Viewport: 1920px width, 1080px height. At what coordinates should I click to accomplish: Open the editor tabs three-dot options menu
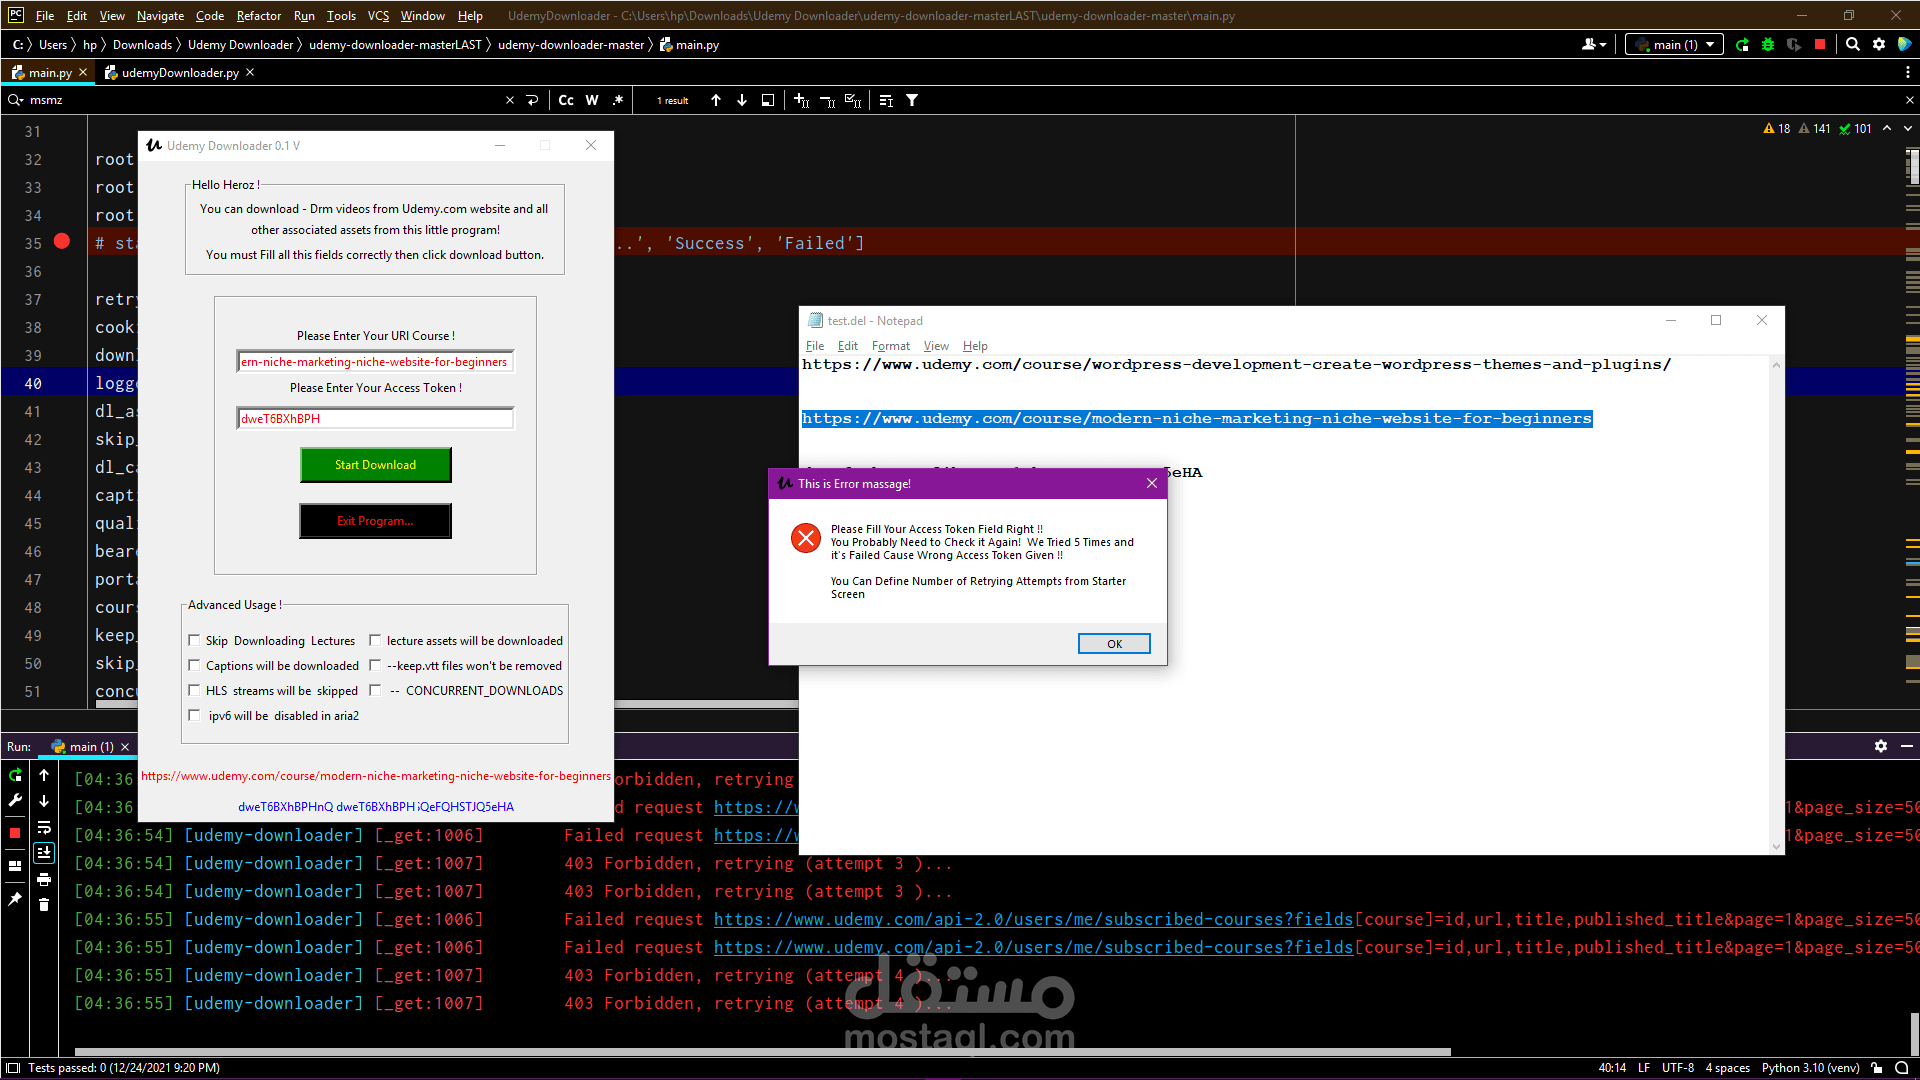pos(1908,73)
